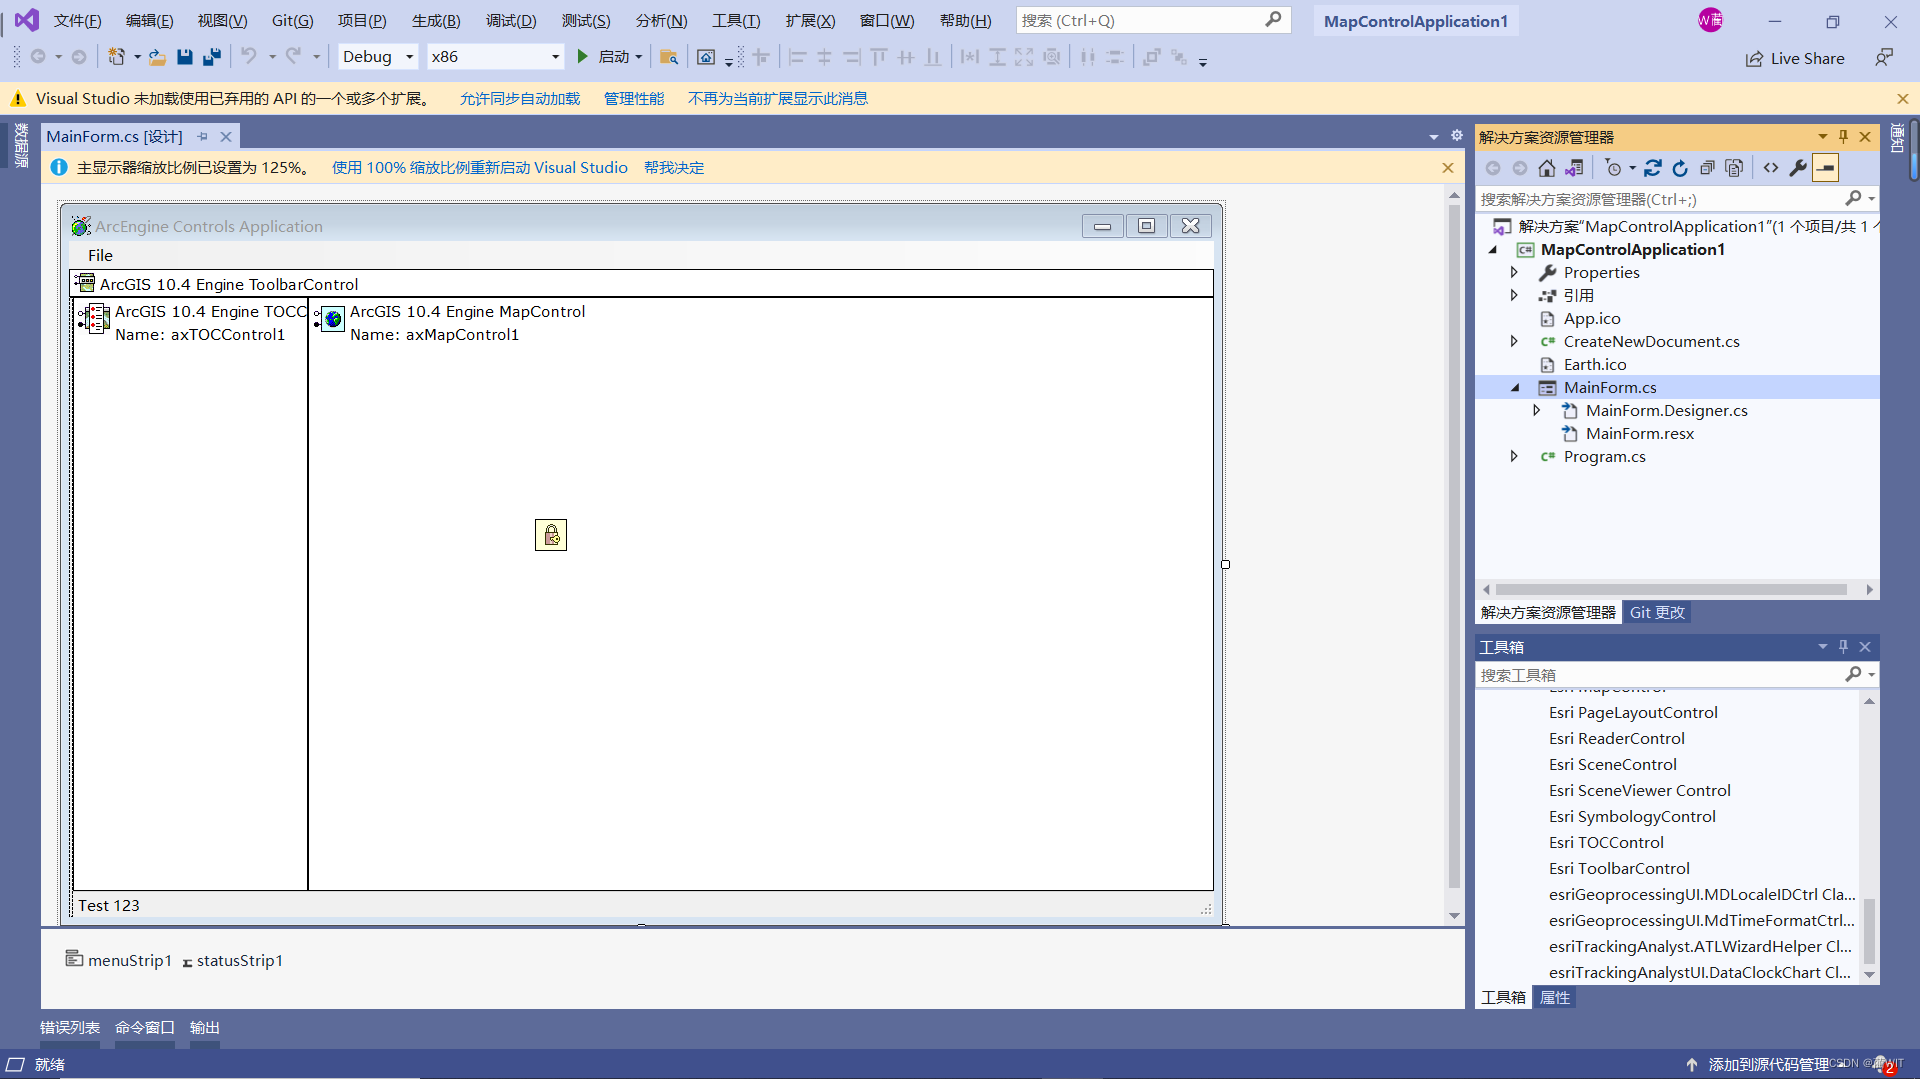Image resolution: width=1920 pixels, height=1079 pixels.
Task: Open Solution Explorer window options dropdown
Action: tap(1822, 136)
